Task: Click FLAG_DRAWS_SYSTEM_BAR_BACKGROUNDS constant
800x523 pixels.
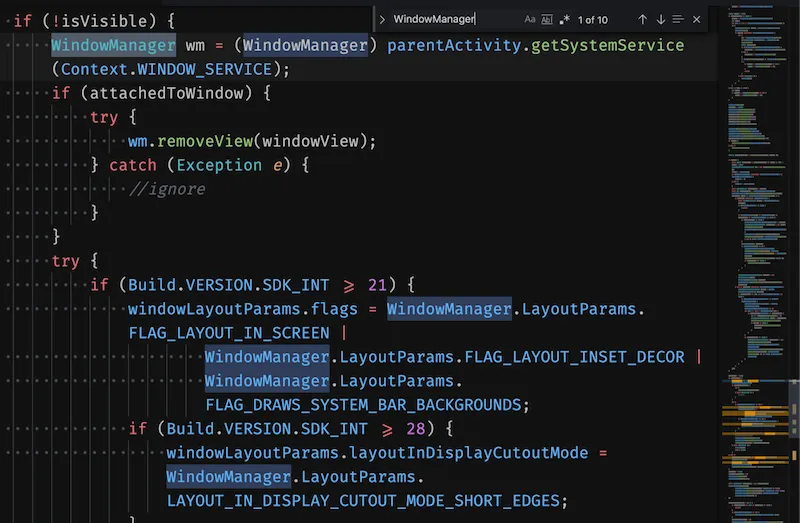Action: coord(367,405)
